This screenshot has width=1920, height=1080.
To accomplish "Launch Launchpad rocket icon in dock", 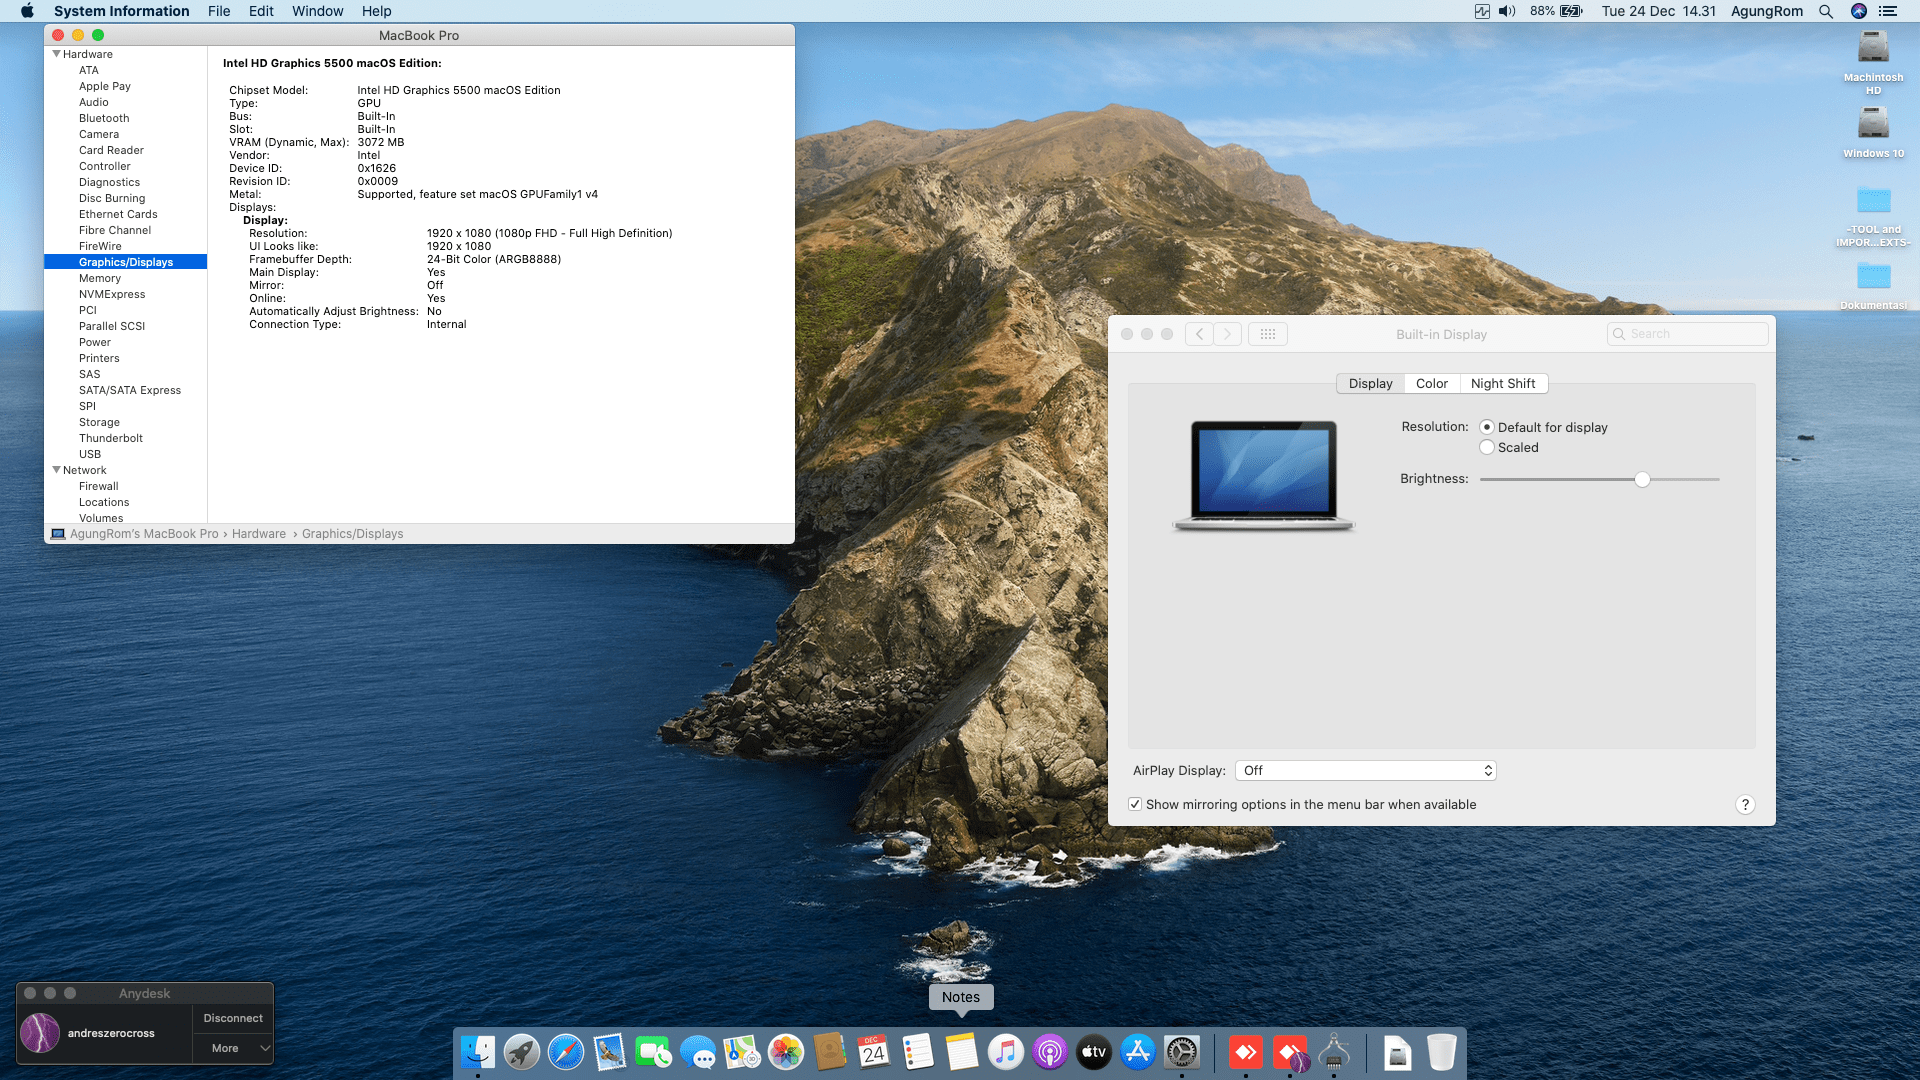I will pyautogui.click(x=522, y=1052).
